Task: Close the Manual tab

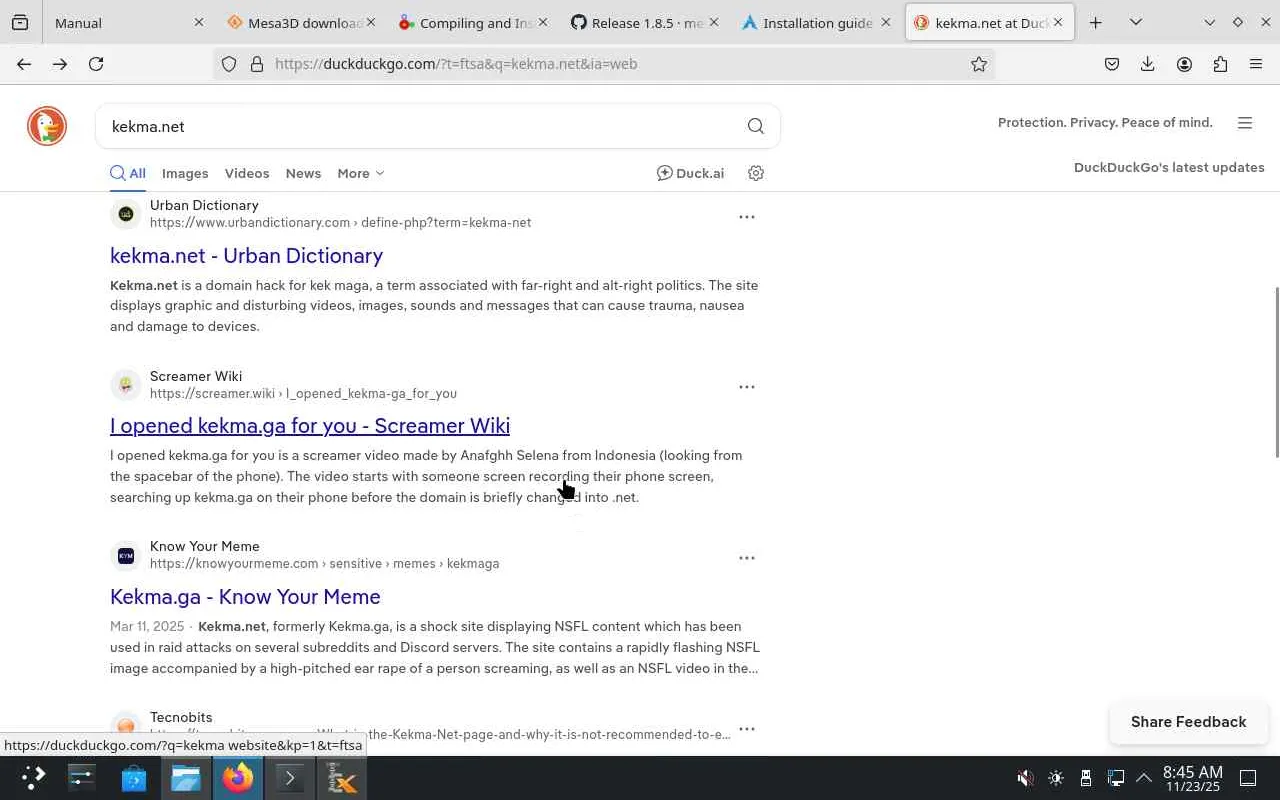Action: tap(198, 22)
